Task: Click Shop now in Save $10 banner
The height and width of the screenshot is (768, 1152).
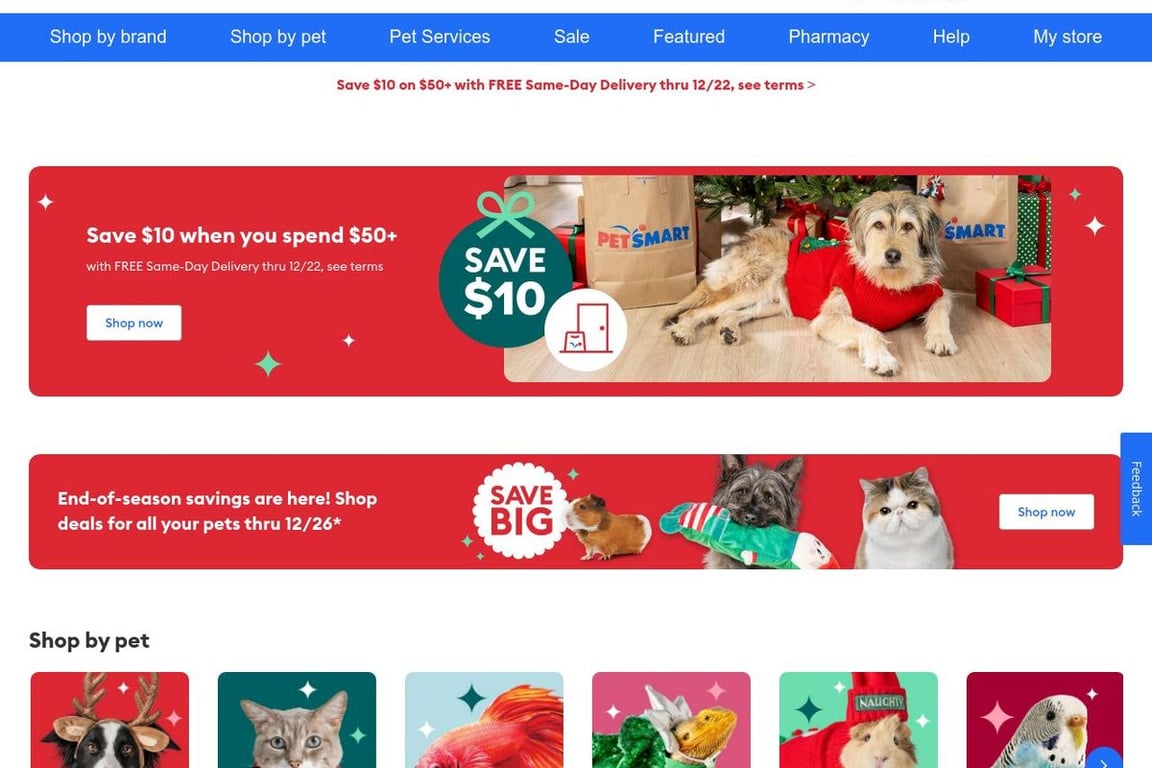Action: 134,323
